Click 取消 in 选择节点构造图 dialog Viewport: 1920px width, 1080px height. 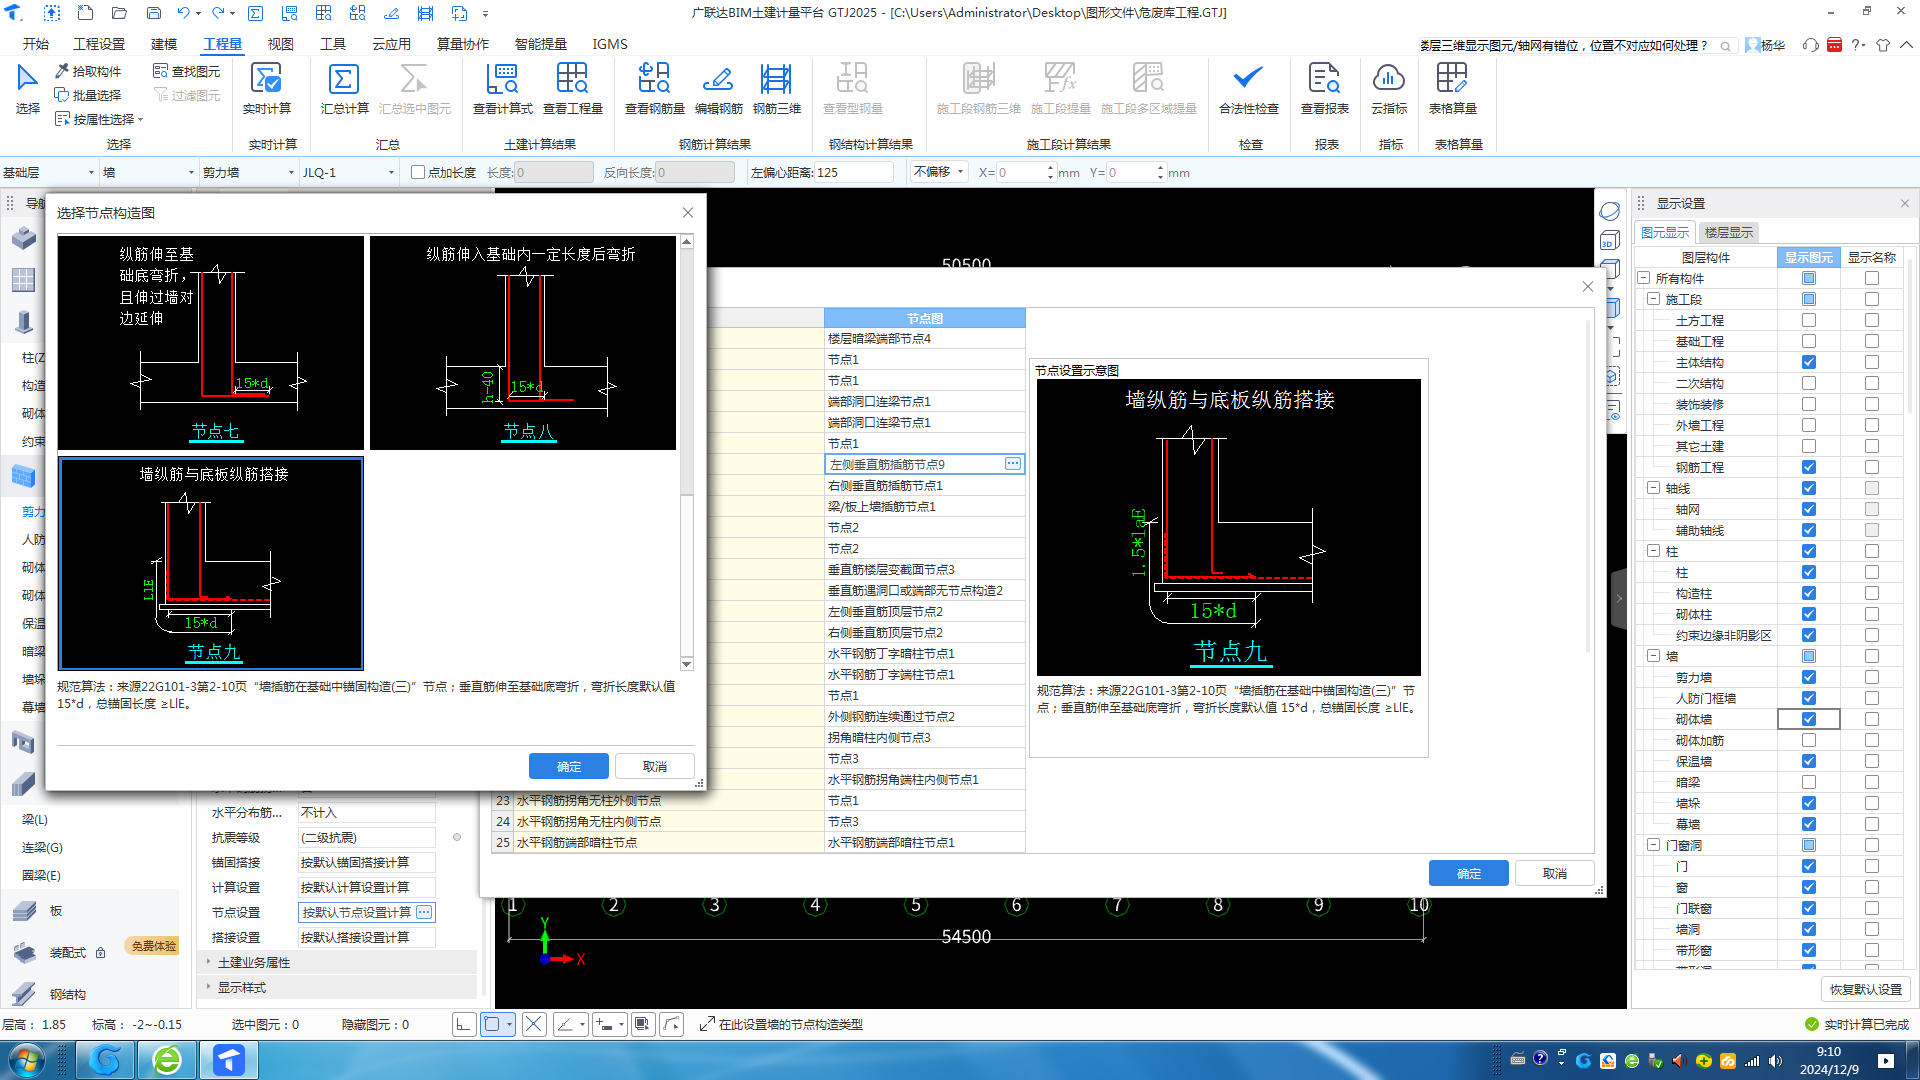pyautogui.click(x=655, y=766)
